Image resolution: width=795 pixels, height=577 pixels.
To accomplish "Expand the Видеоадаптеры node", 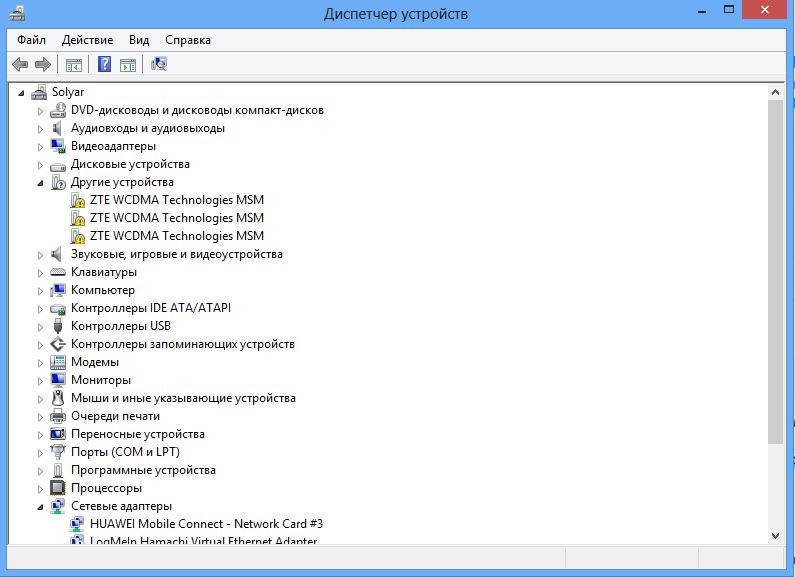I will tap(41, 147).
